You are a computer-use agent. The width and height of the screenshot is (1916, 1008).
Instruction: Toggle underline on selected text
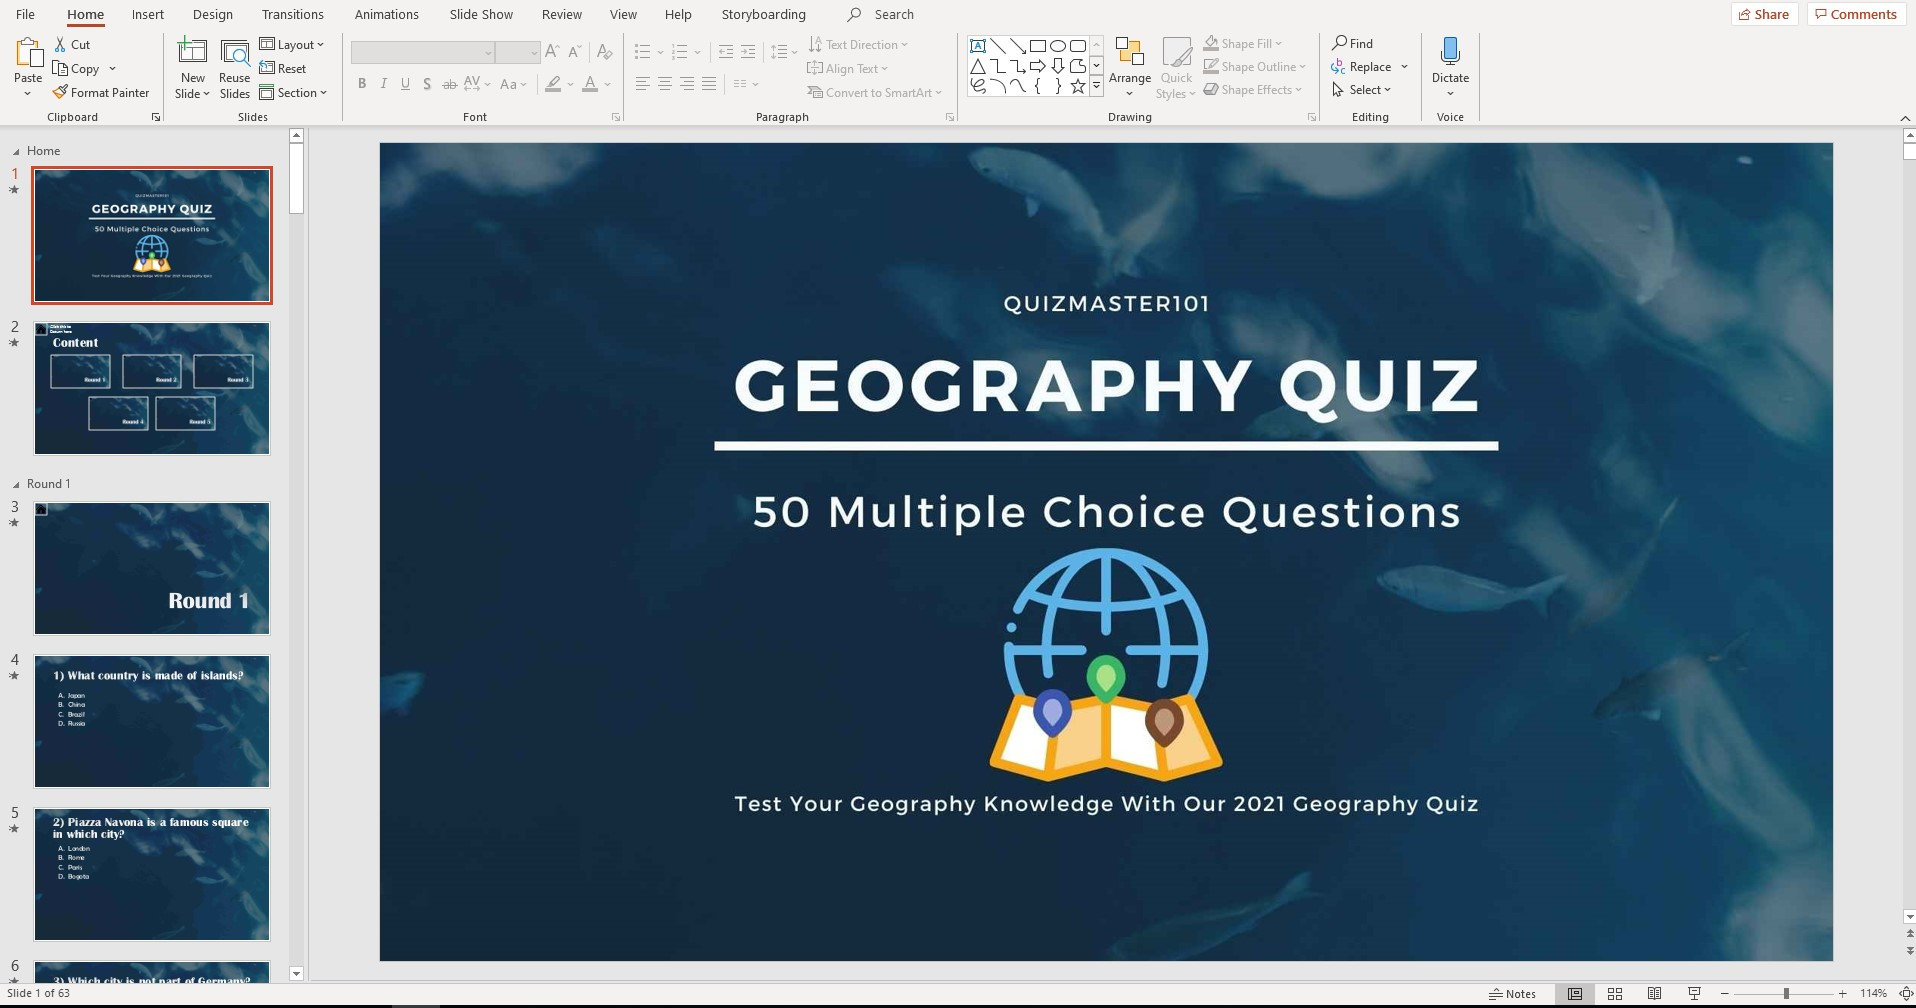pos(405,84)
